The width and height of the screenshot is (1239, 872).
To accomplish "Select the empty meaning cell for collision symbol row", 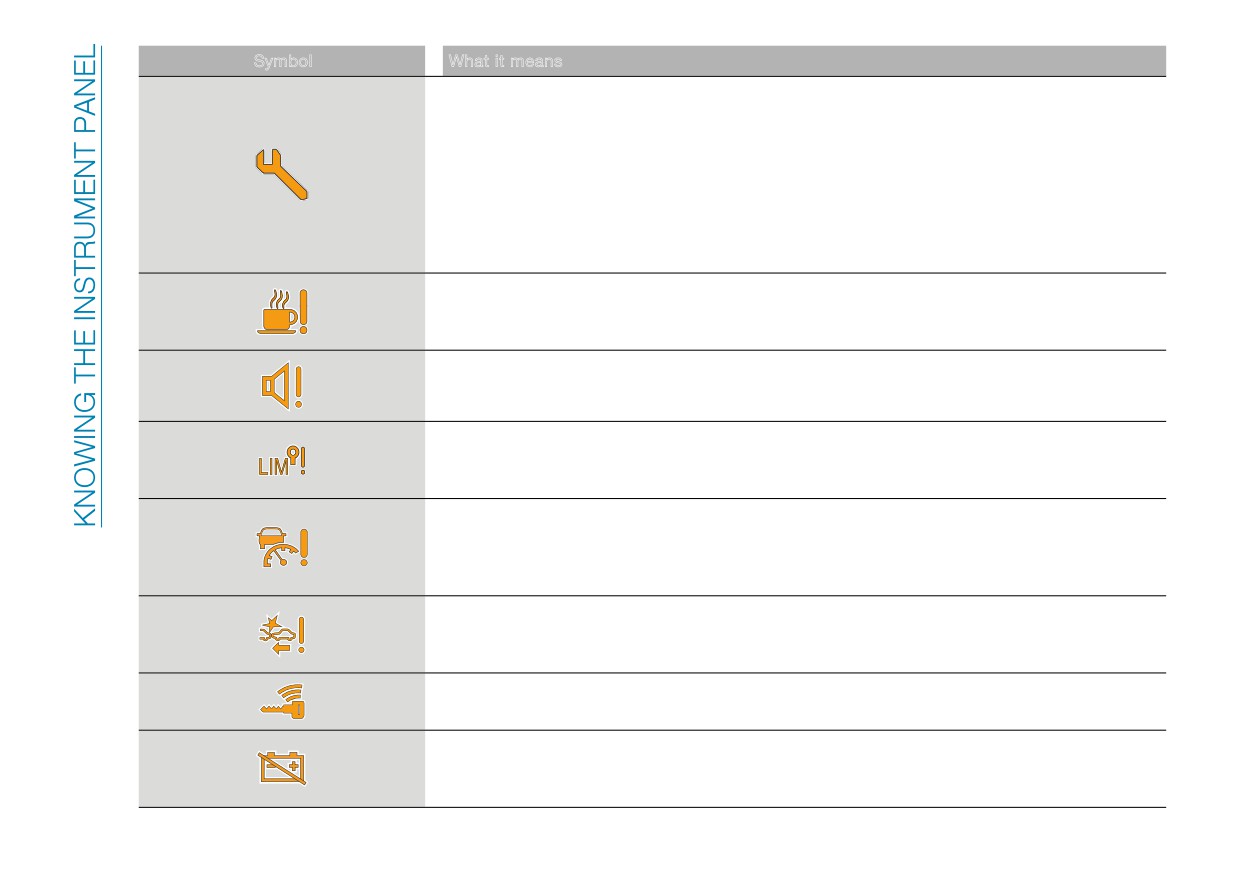I will (796, 634).
